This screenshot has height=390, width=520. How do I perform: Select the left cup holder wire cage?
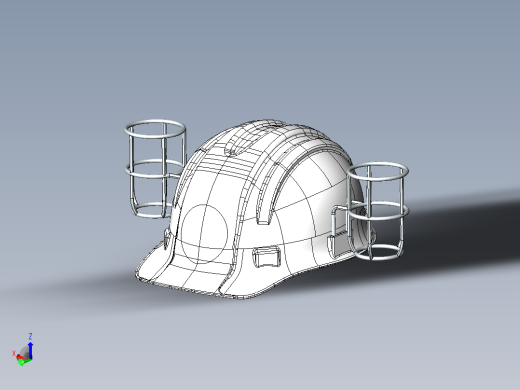tap(155, 169)
